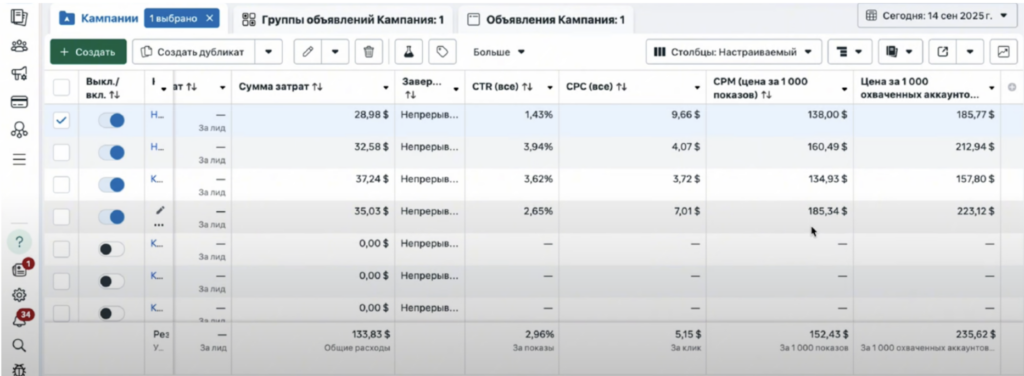
Task: Switch off the campaign with 28,98 $ spend
Action: 112,121
